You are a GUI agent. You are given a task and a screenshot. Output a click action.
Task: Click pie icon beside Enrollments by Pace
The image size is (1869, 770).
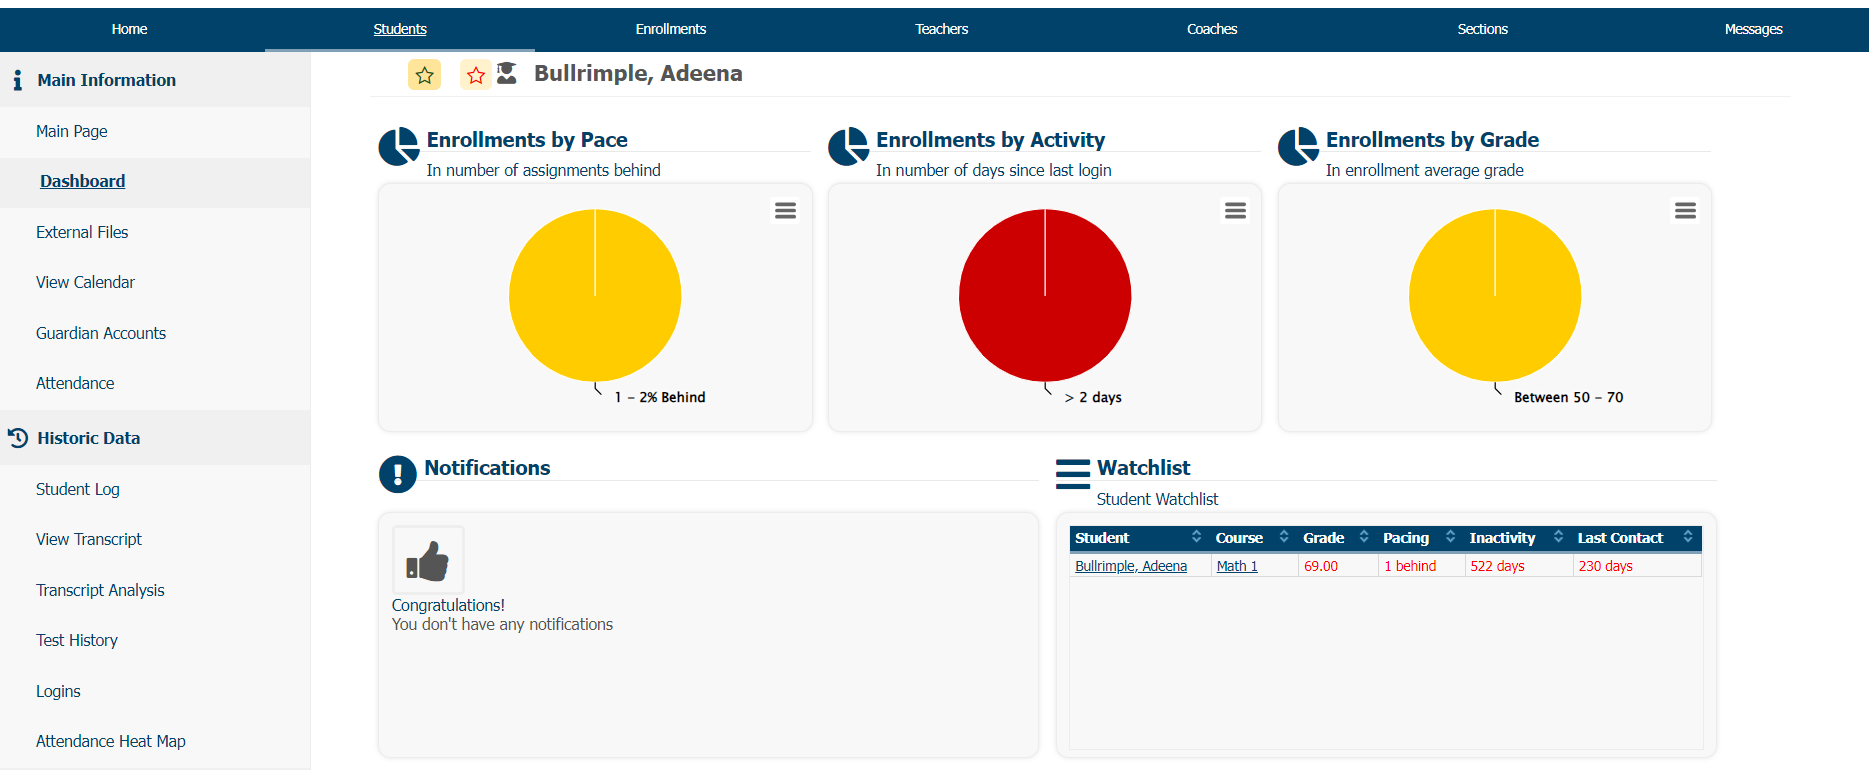(398, 147)
